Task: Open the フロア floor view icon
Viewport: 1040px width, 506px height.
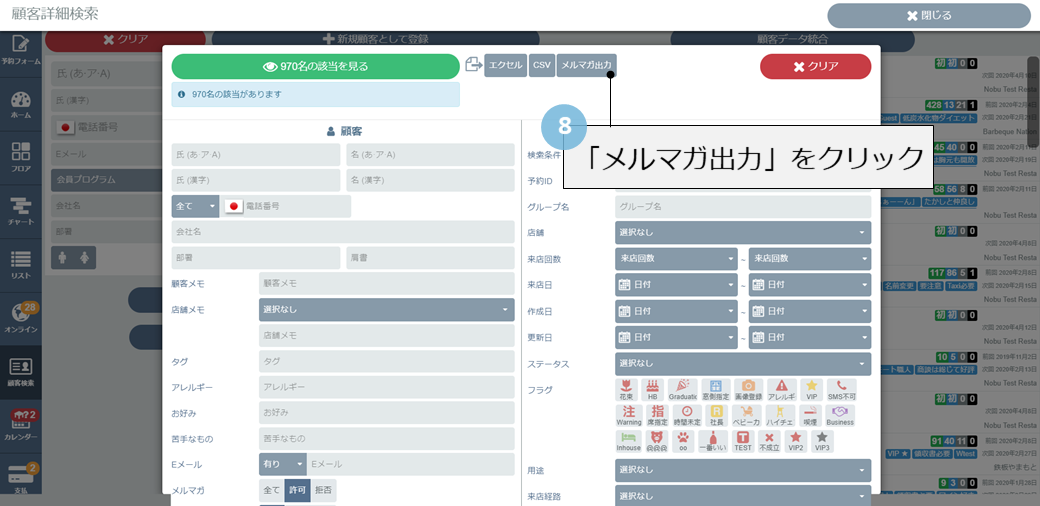Action: [x=20, y=157]
